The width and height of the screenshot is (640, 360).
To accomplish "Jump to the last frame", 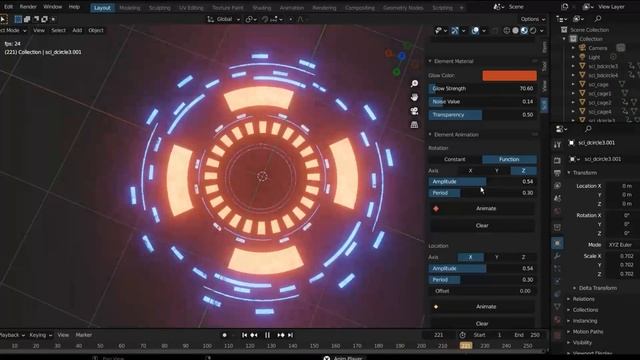I will (x=290, y=335).
